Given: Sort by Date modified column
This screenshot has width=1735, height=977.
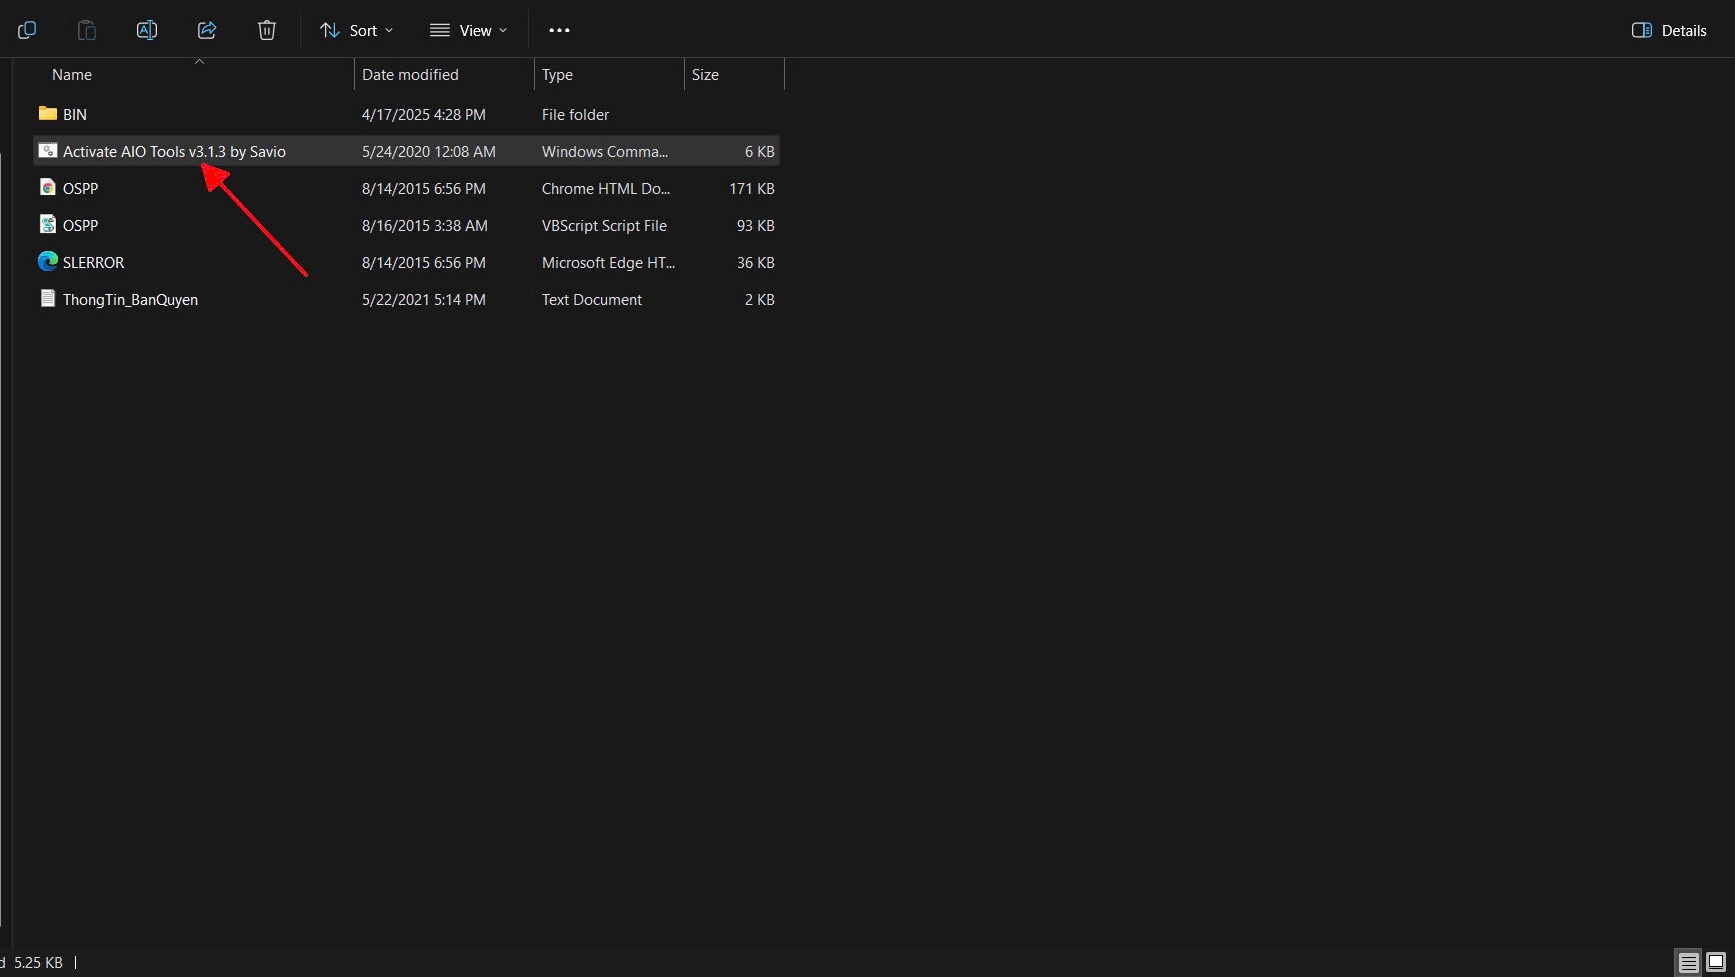Looking at the screenshot, I should click(x=410, y=75).
